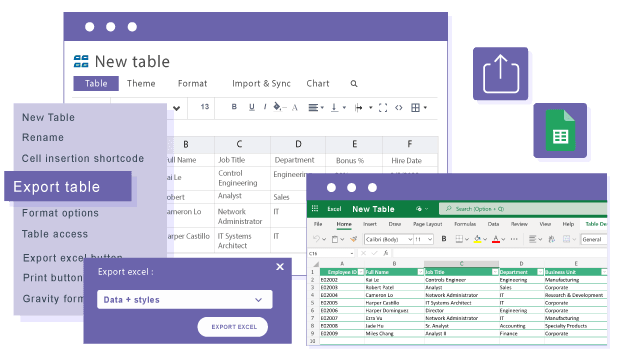
Task: Open the Excel app launcher grid
Action: (x=315, y=208)
